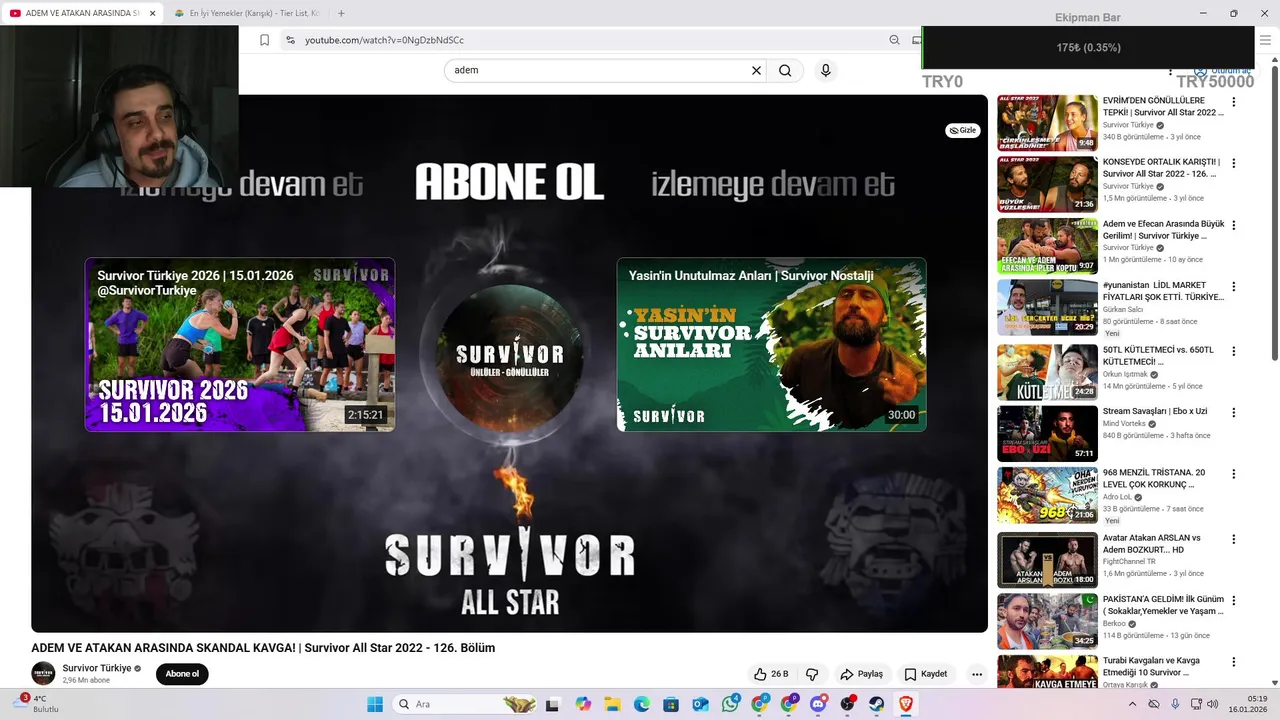Click the Survivor subscribe circle in end screen
1280x720 pixels.
[x=510, y=343]
